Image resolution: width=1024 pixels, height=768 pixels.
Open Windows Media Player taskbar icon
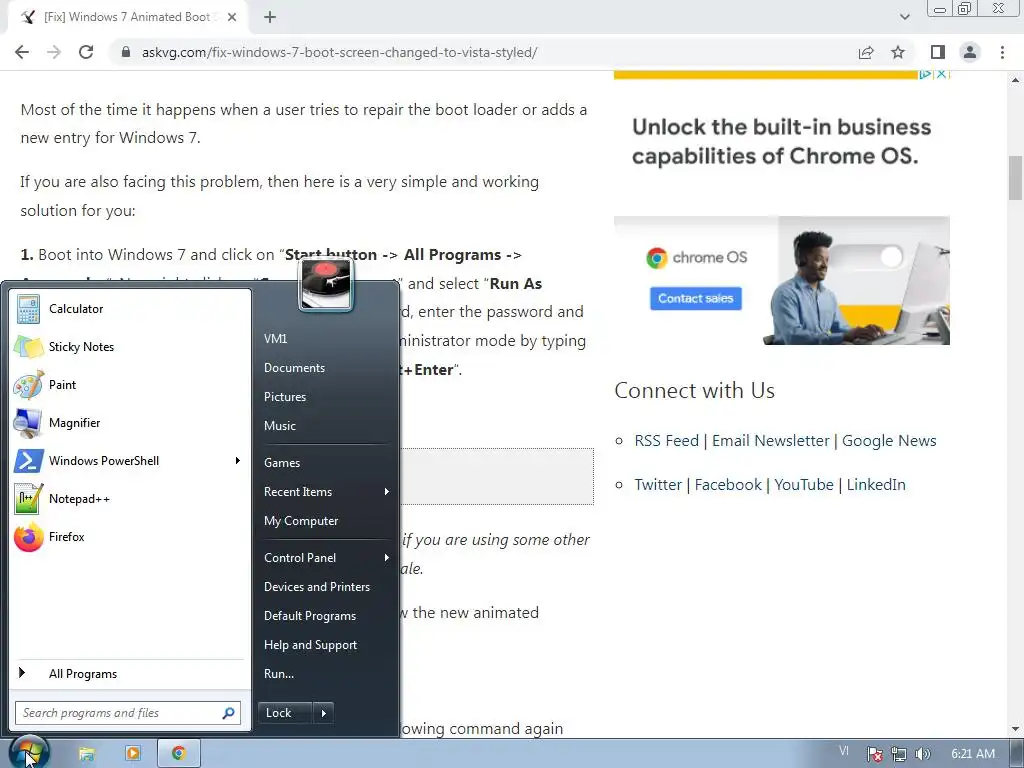133,754
